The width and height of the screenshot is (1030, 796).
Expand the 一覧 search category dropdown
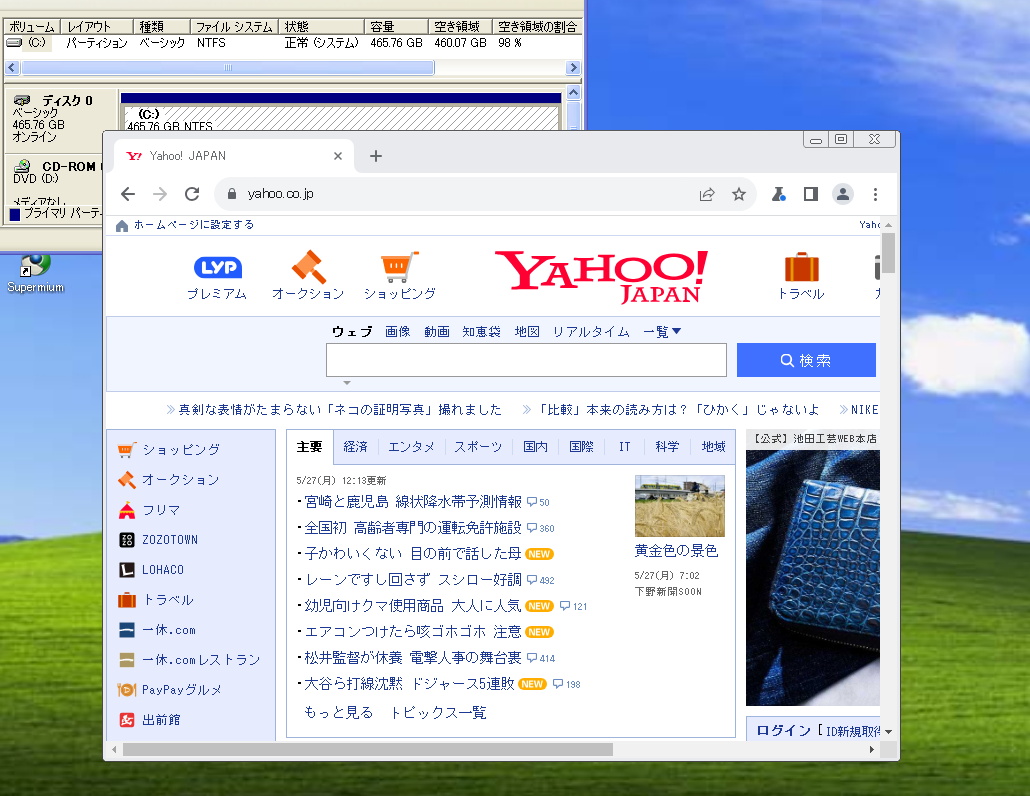tap(662, 332)
